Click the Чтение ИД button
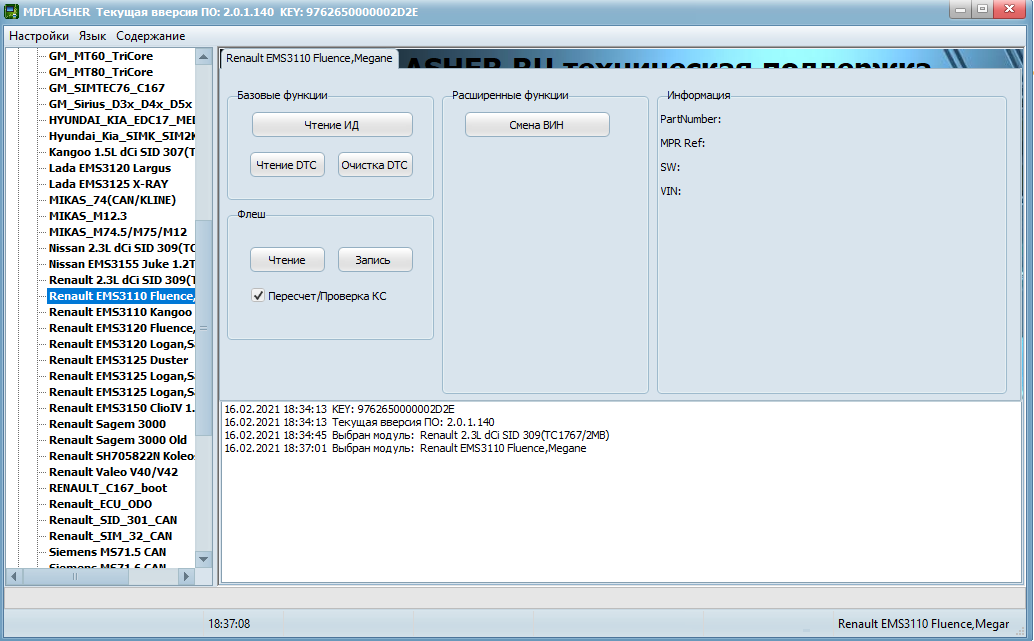Viewport: 1034px width, 641px height. tap(332, 125)
